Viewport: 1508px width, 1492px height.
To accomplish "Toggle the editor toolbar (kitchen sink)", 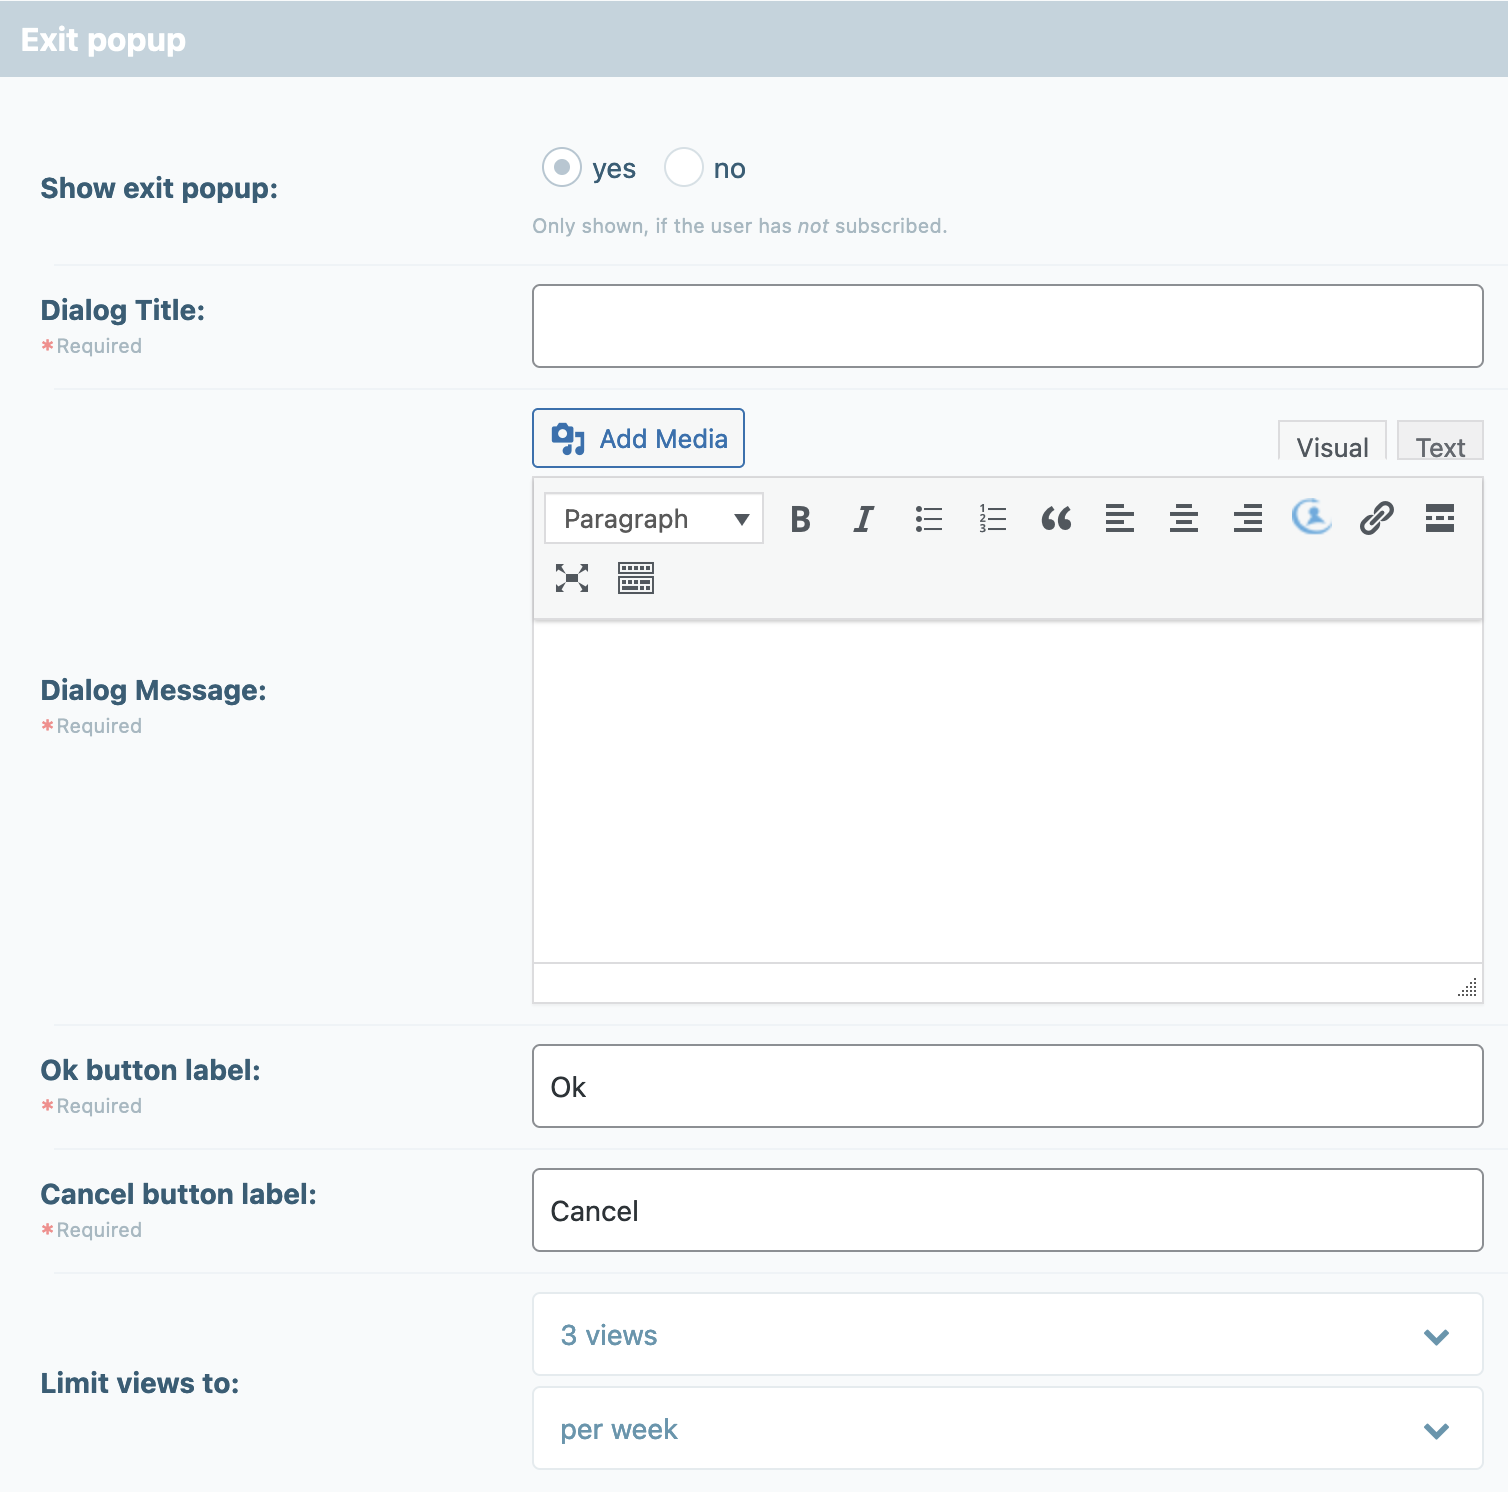I will coord(636,578).
